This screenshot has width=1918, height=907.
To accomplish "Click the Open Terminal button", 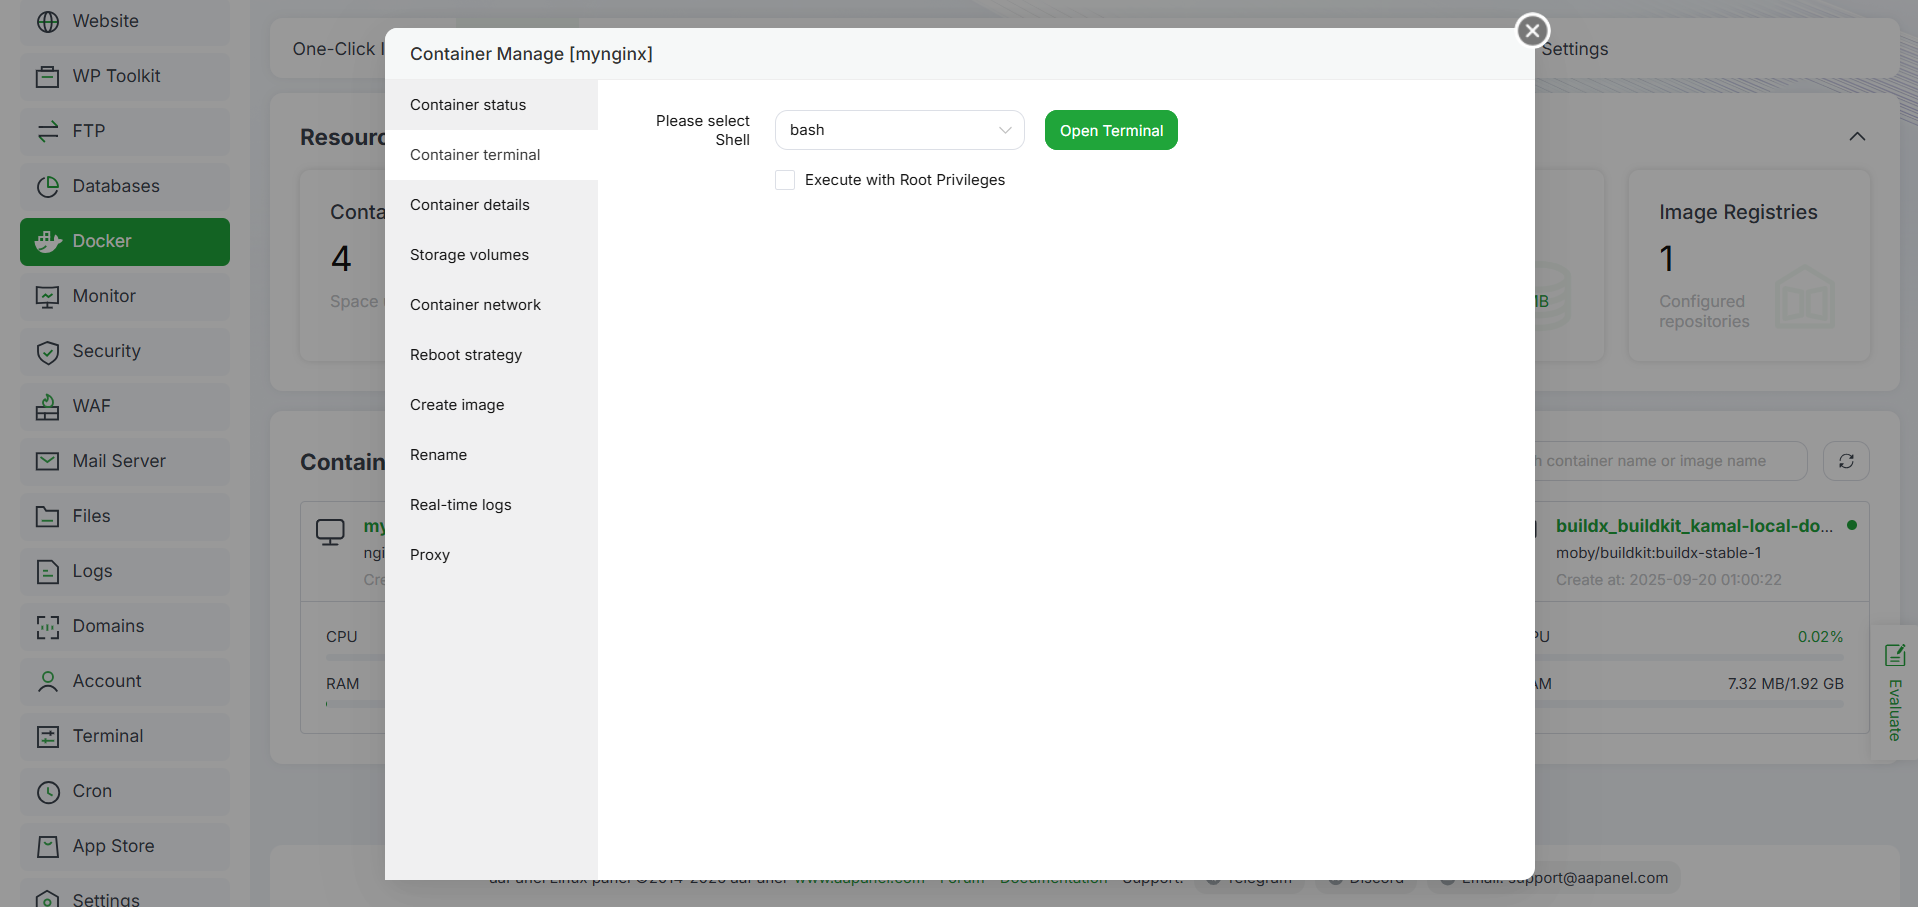I will point(1111,130).
